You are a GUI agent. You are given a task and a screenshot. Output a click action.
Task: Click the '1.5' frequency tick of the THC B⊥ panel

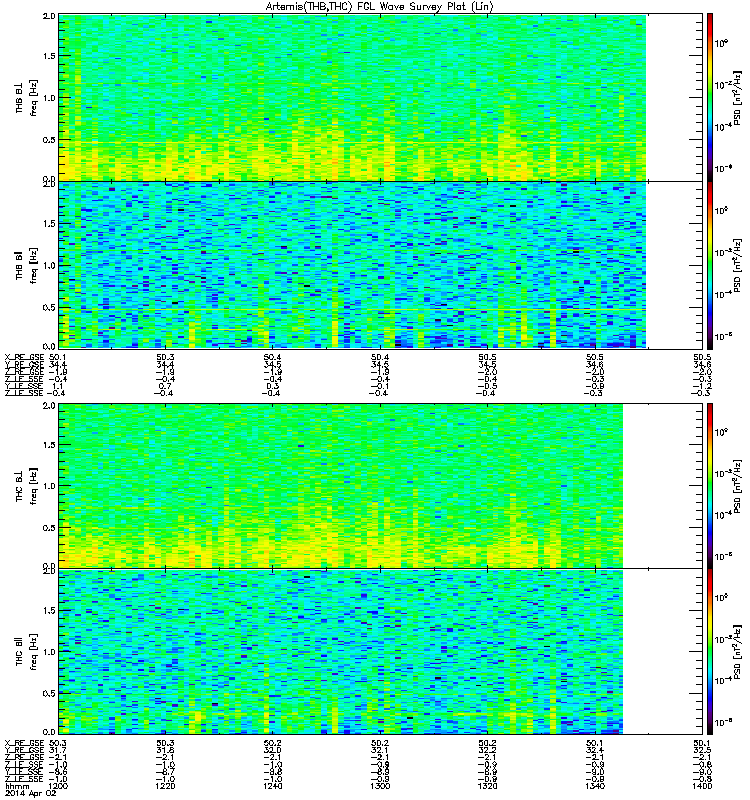[49, 444]
